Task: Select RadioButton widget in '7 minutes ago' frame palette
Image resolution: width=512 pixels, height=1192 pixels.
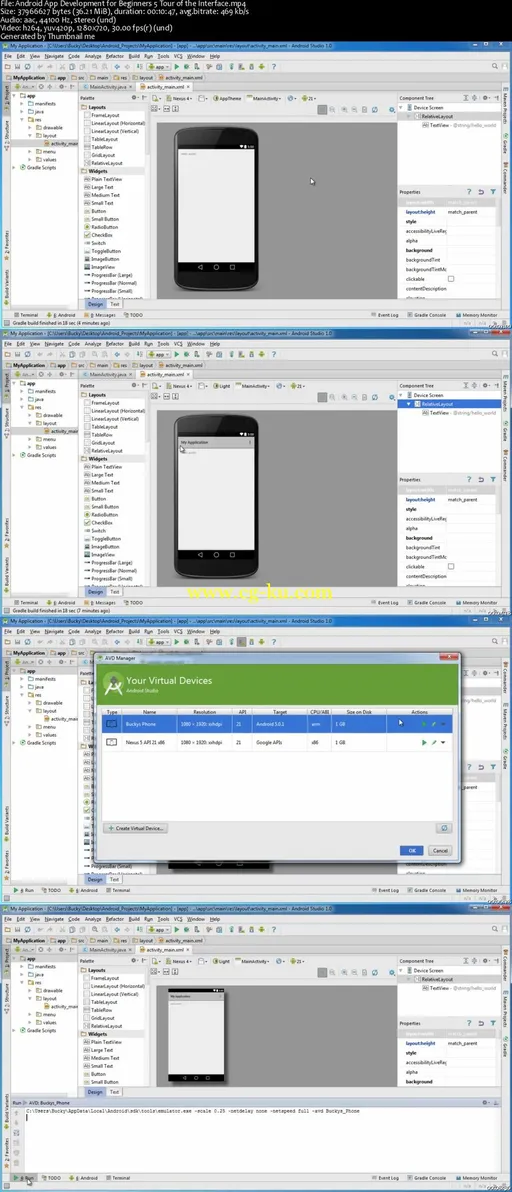Action: [100, 515]
